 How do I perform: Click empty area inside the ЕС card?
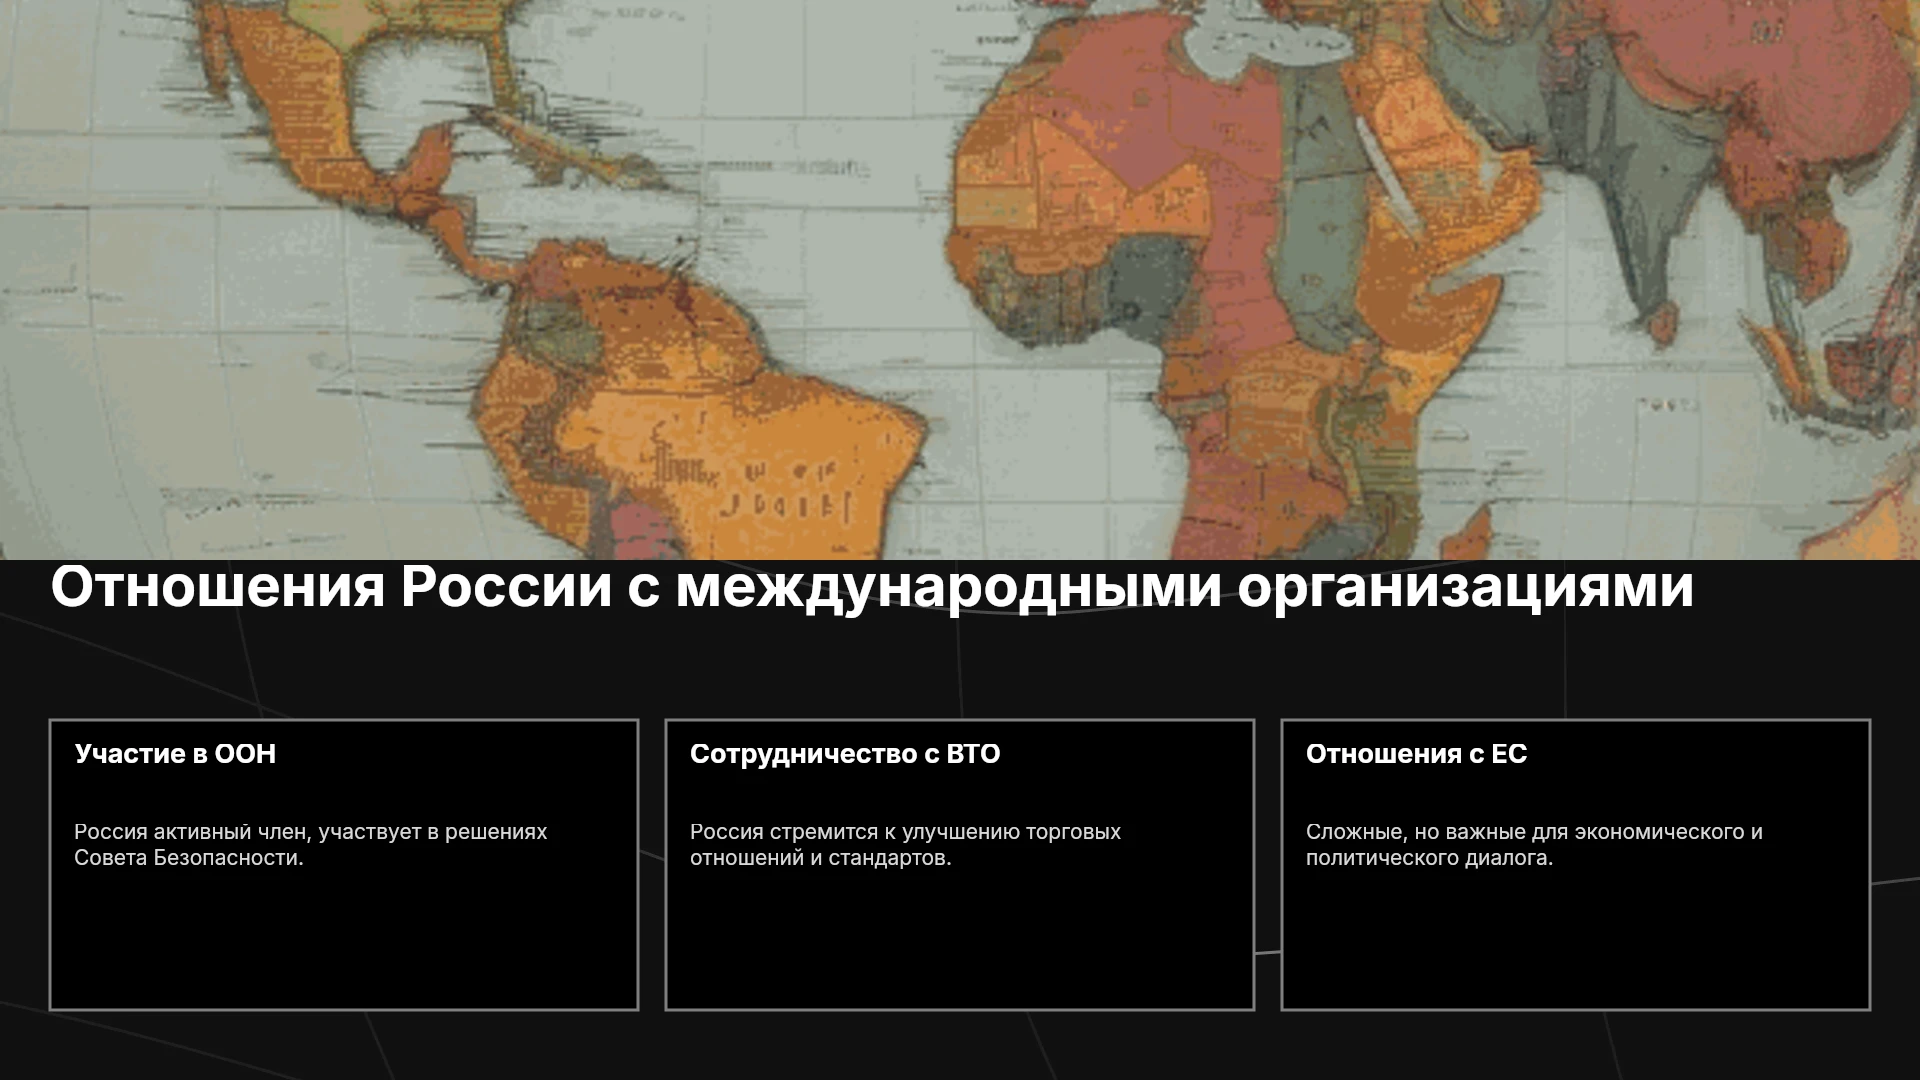tap(1576, 945)
